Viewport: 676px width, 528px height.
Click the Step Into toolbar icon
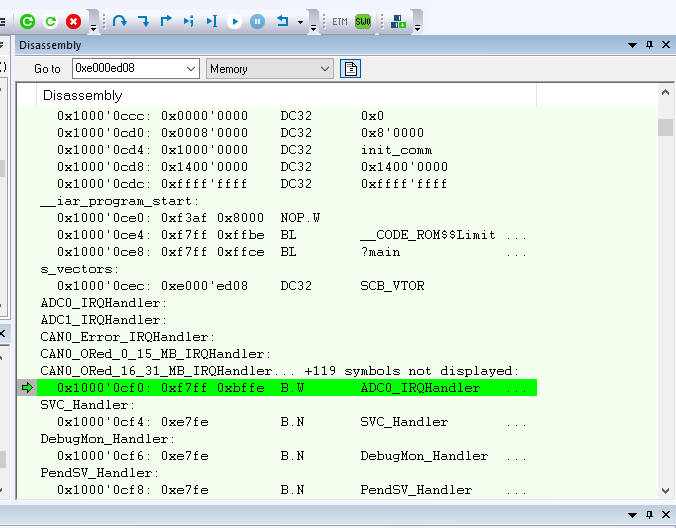click(x=143, y=21)
